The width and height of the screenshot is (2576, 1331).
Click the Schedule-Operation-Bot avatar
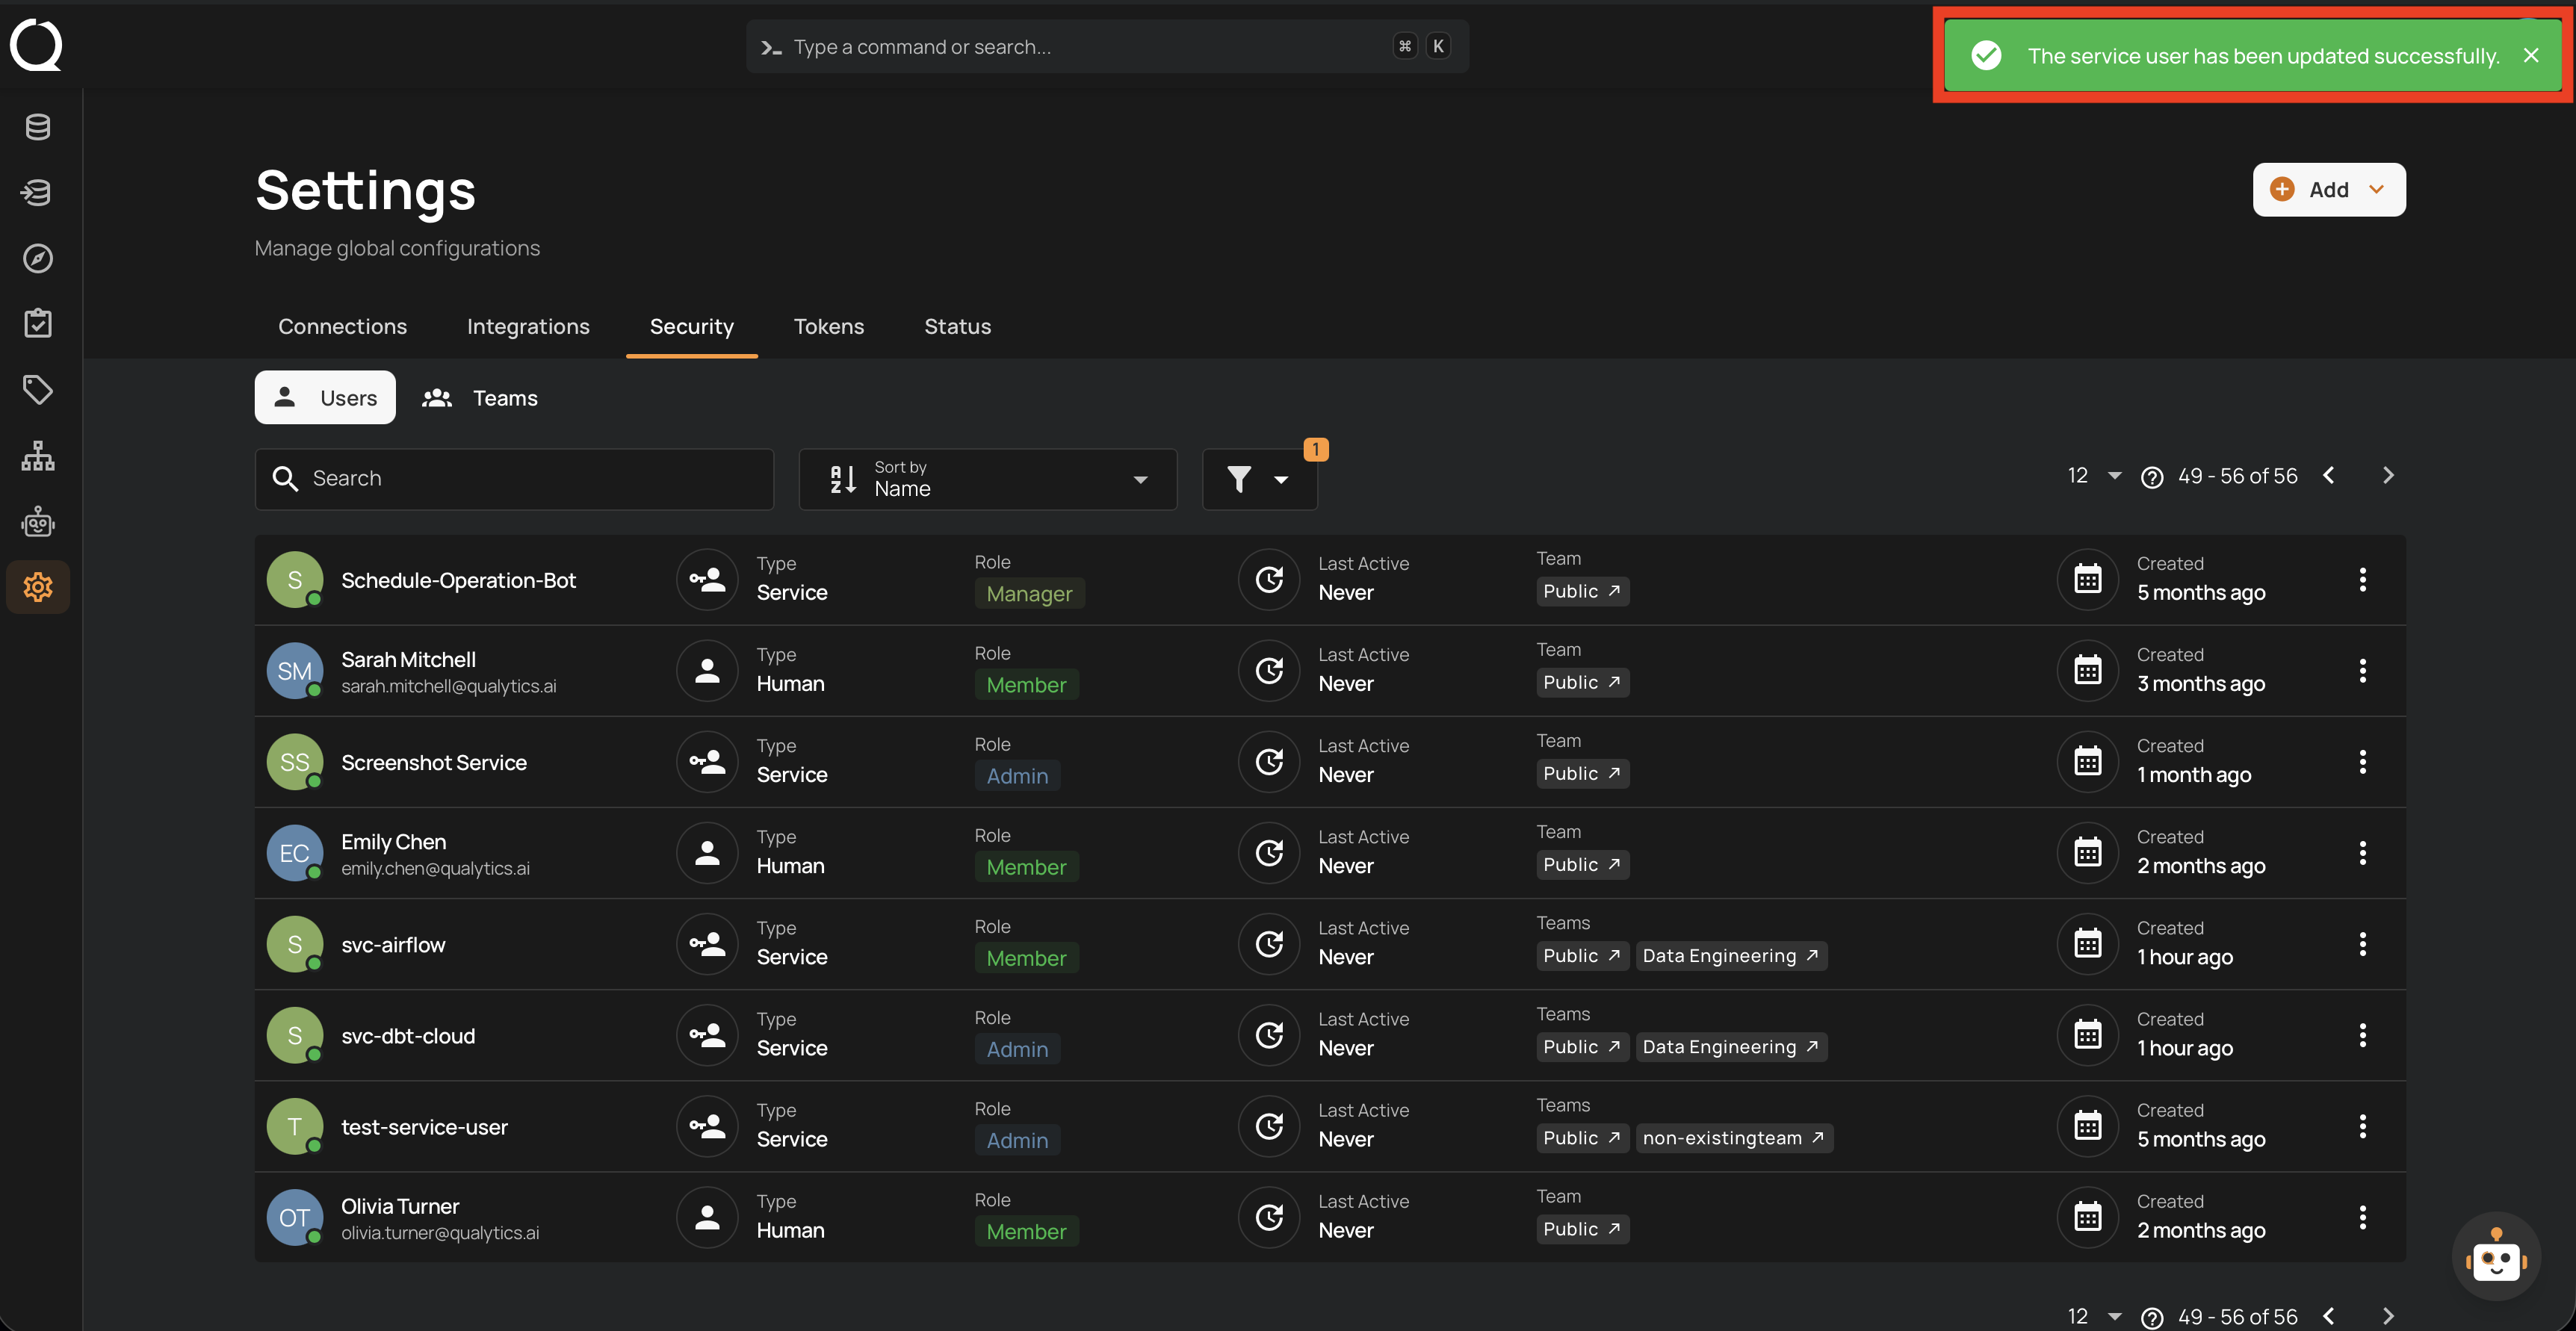(x=294, y=580)
